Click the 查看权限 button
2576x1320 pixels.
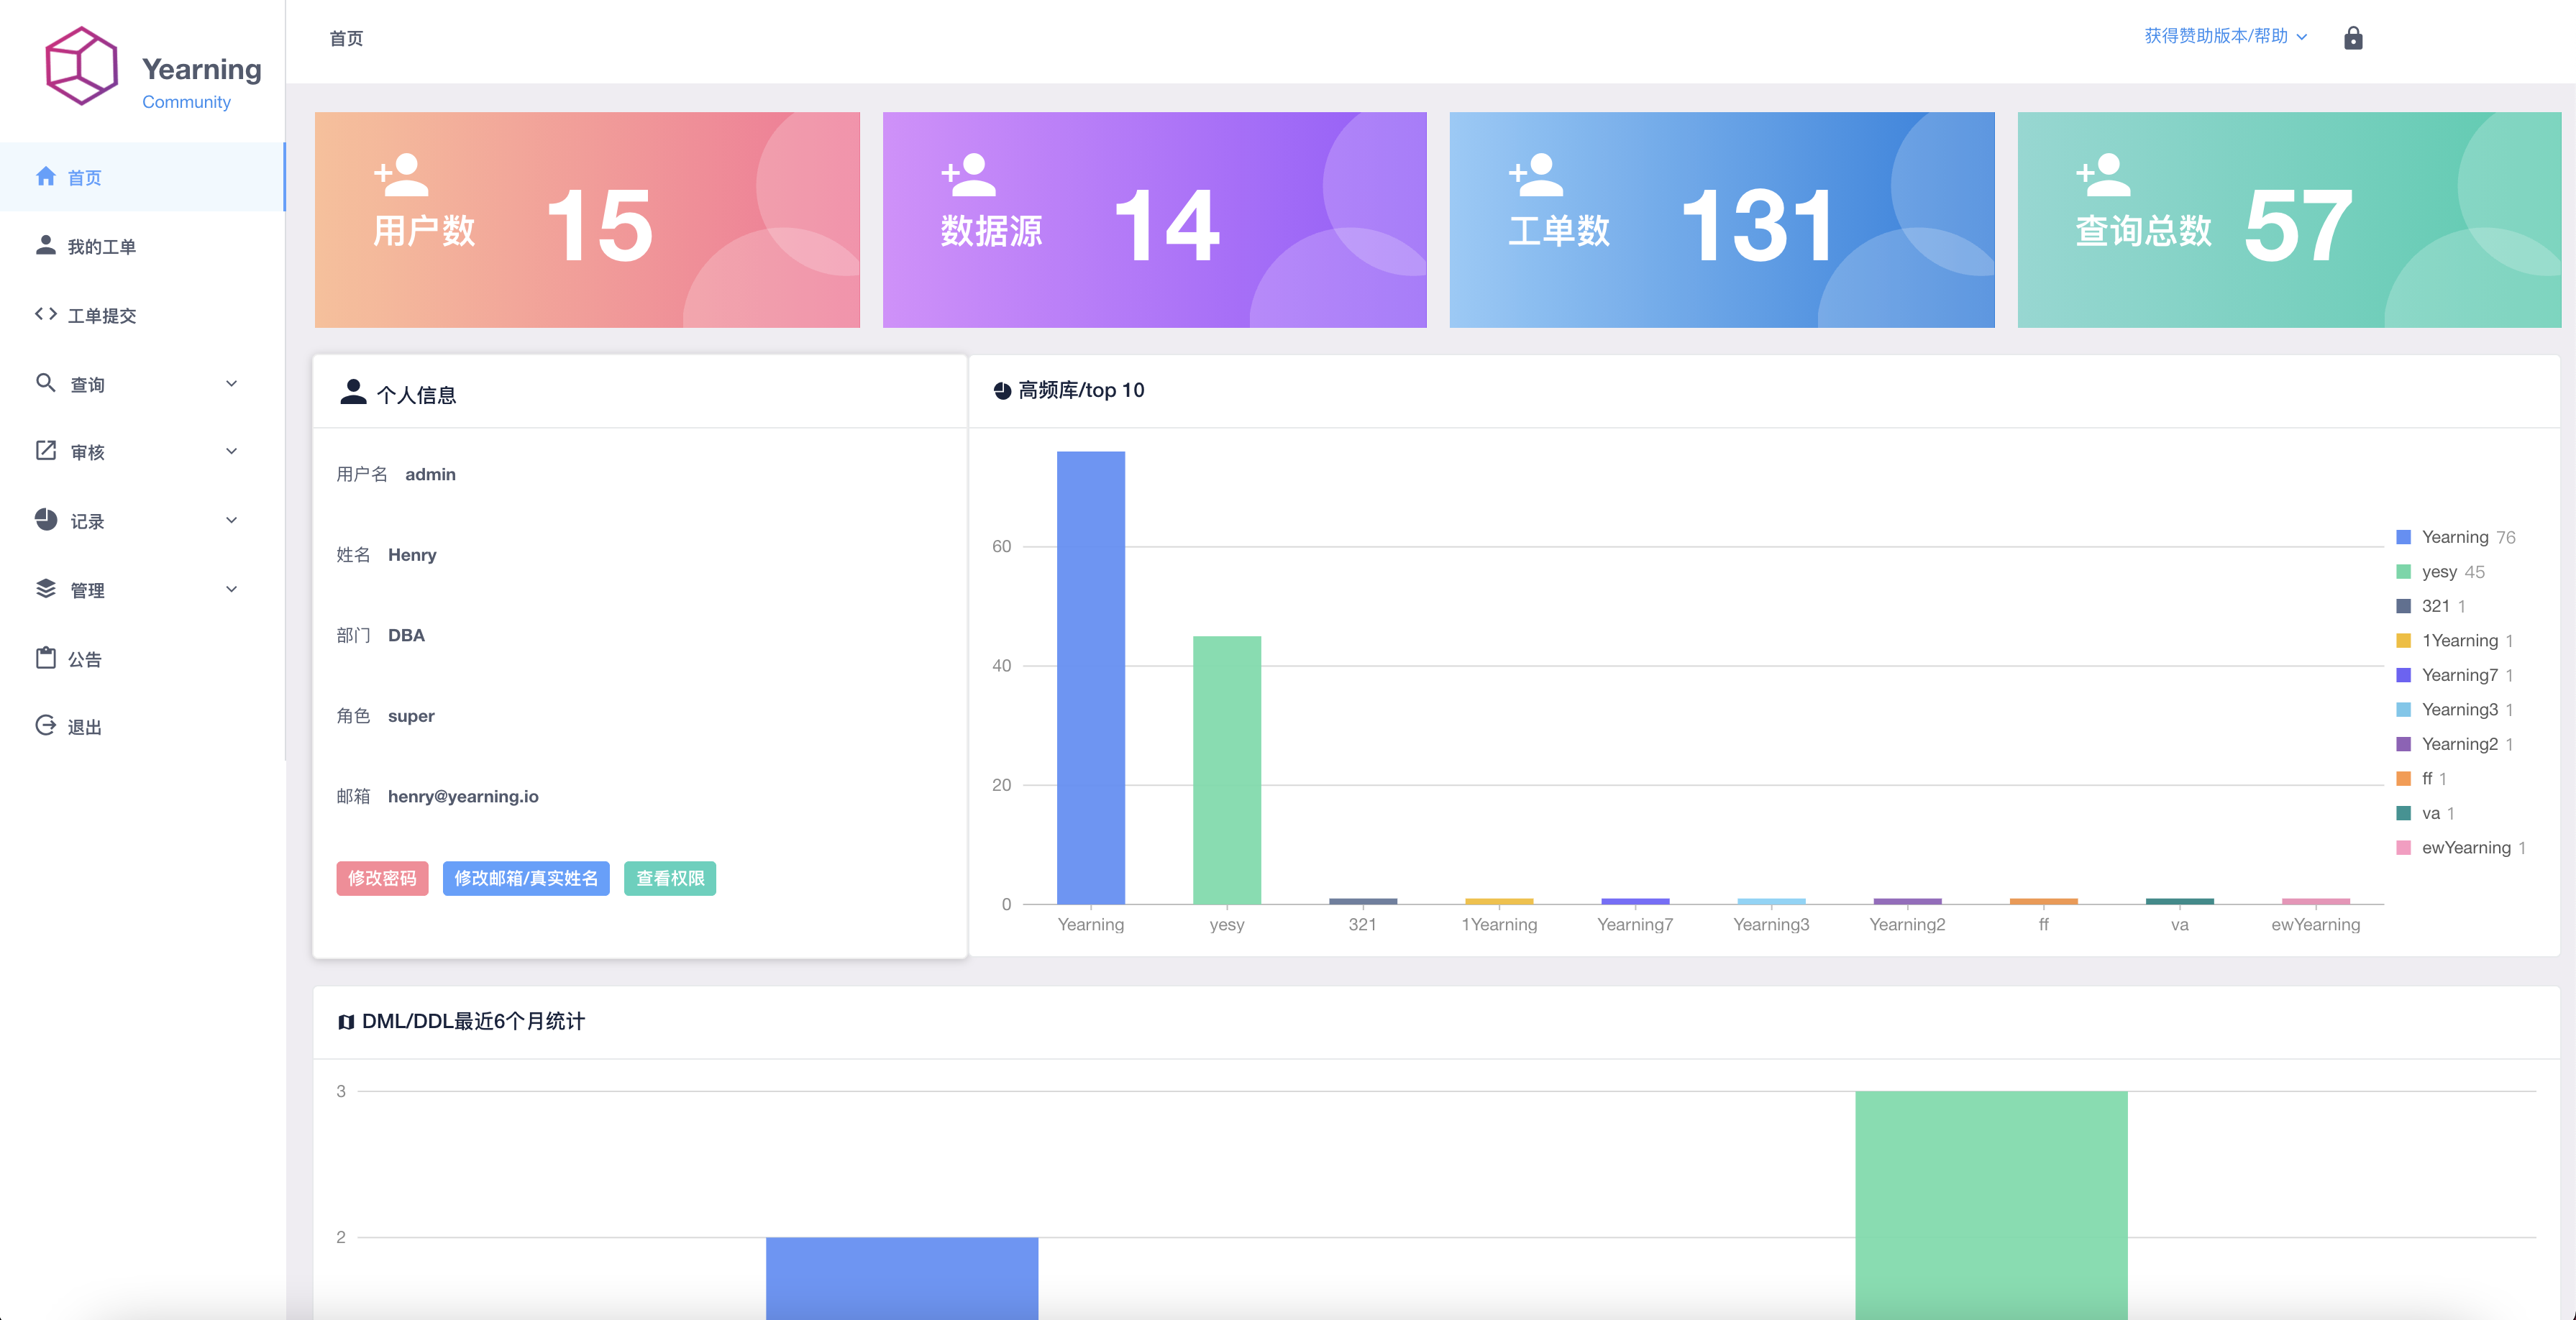(670, 878)
